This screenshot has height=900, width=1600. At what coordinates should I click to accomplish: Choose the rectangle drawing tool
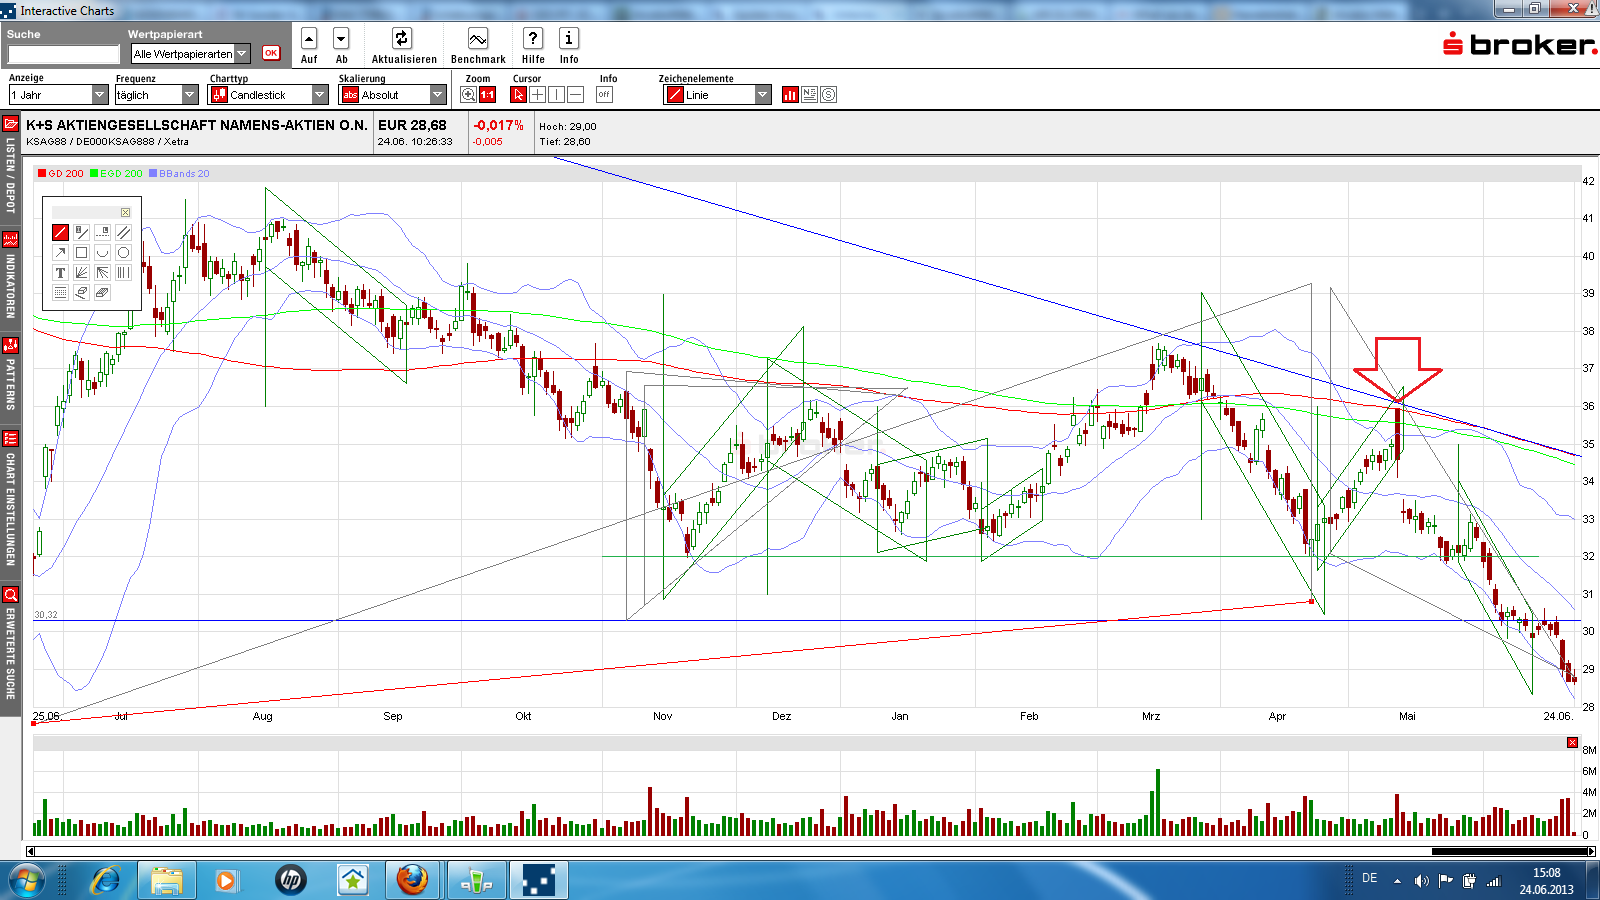click(81, 253)
